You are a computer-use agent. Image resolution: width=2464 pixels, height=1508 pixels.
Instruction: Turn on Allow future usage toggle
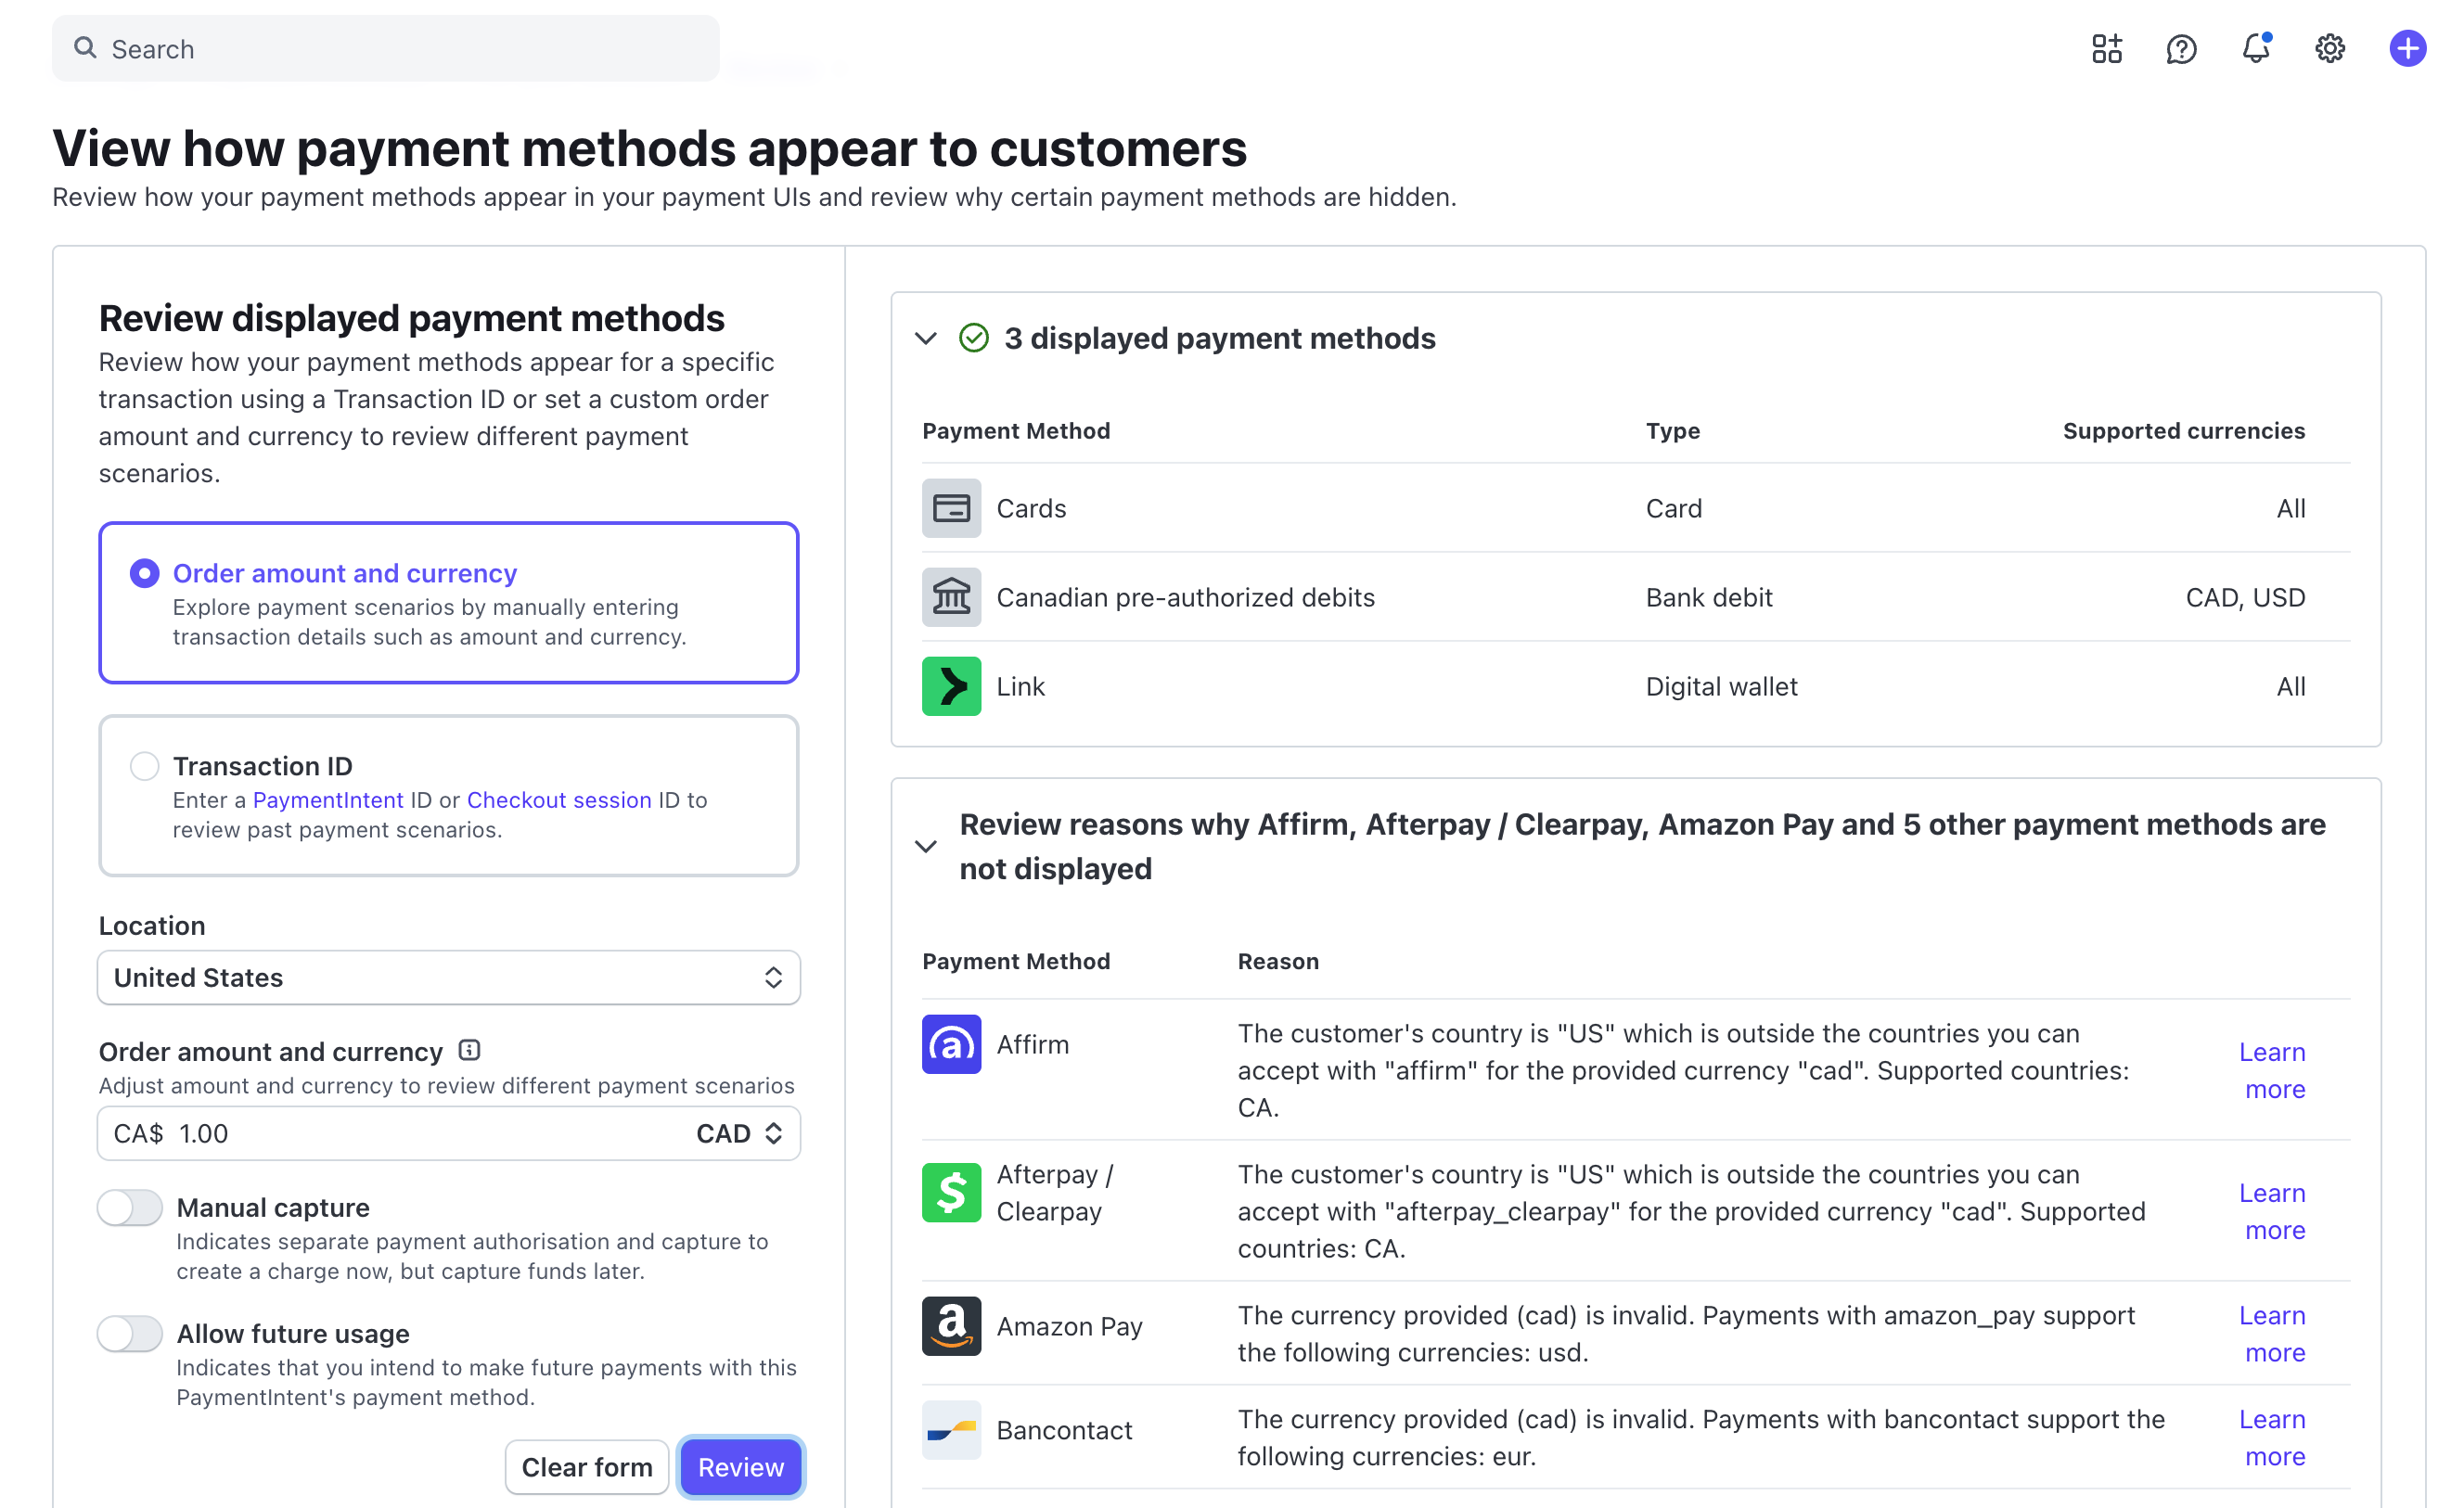130,1334
